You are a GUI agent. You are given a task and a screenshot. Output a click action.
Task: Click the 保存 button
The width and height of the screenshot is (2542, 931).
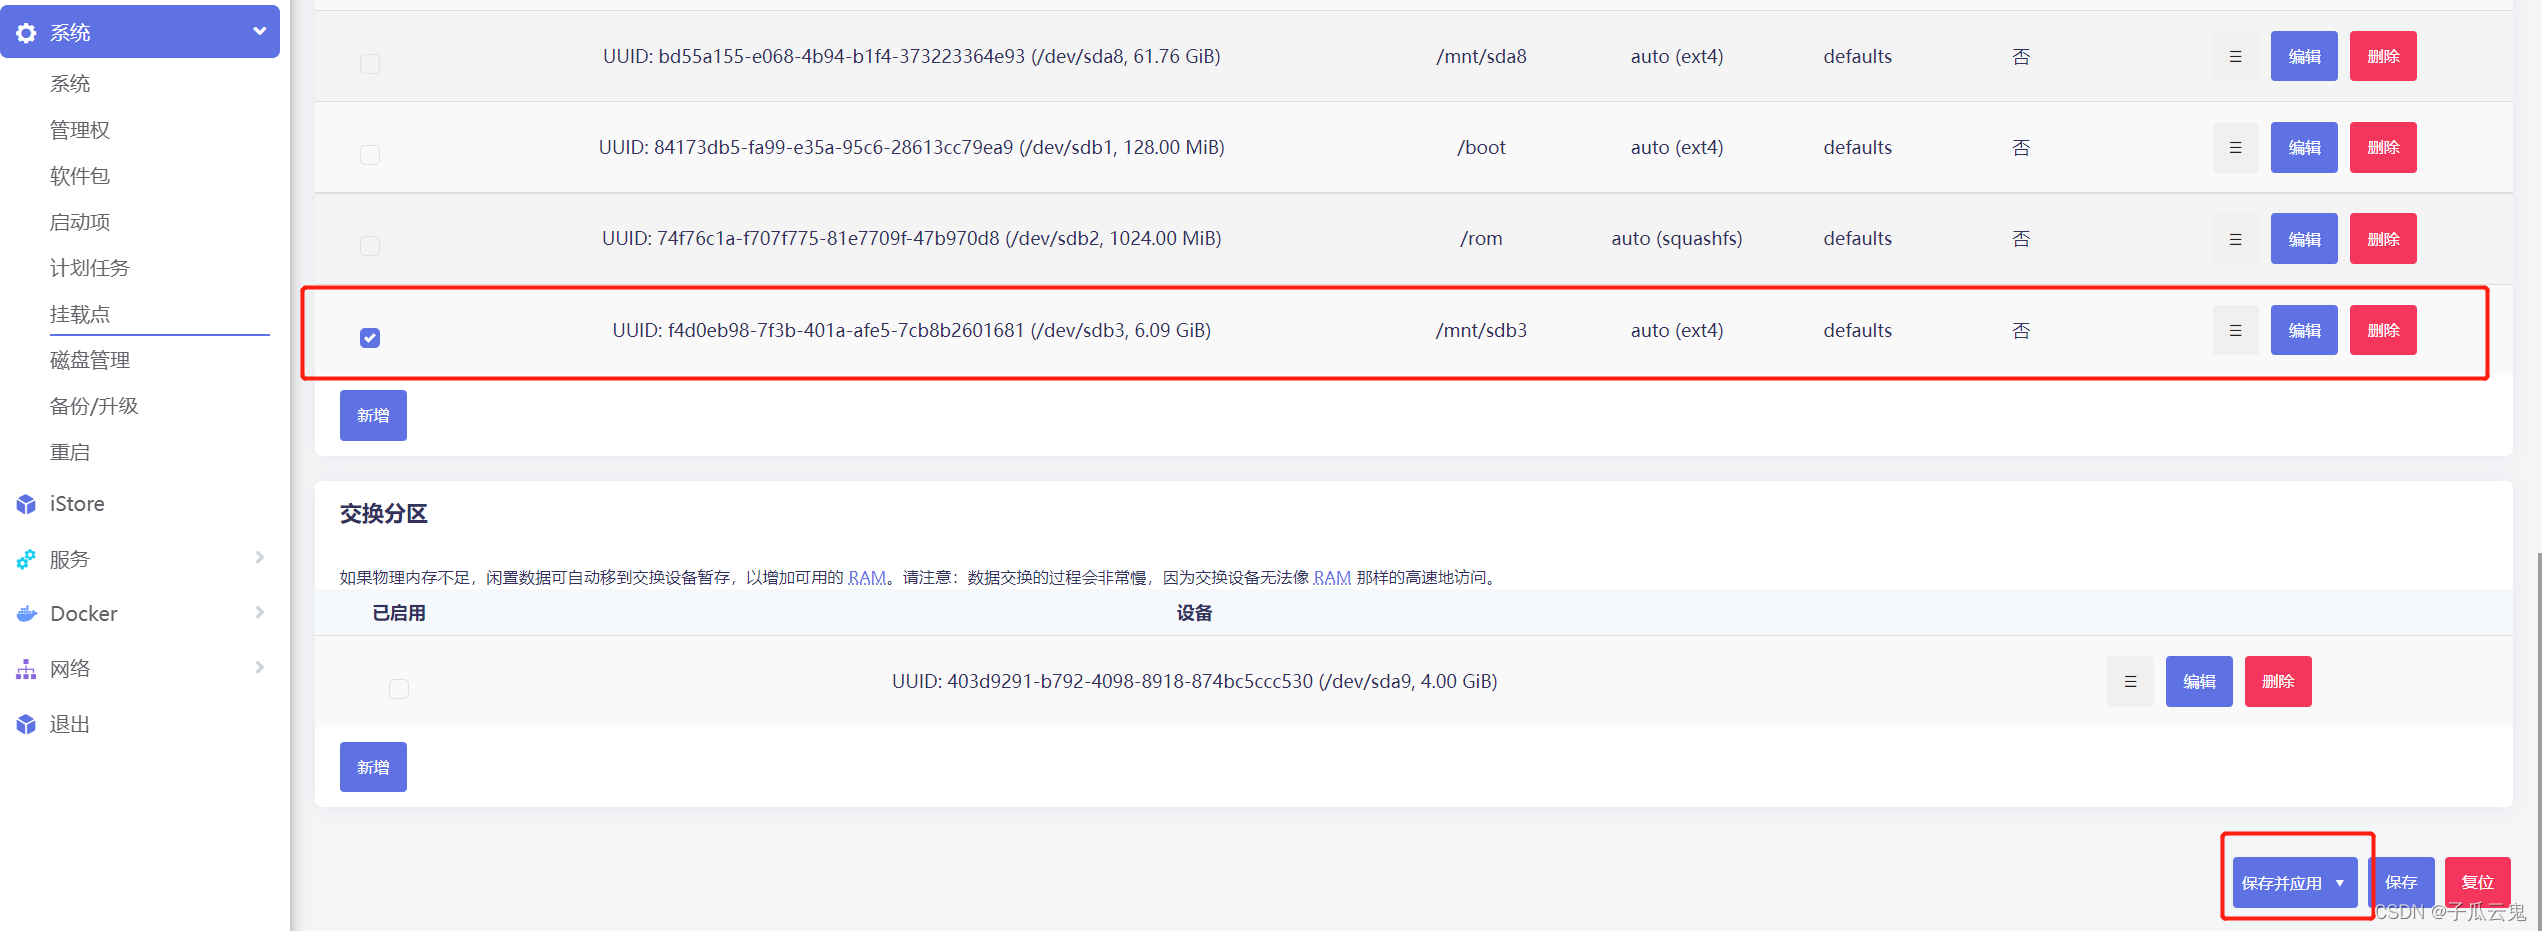tap(2401, 882)
